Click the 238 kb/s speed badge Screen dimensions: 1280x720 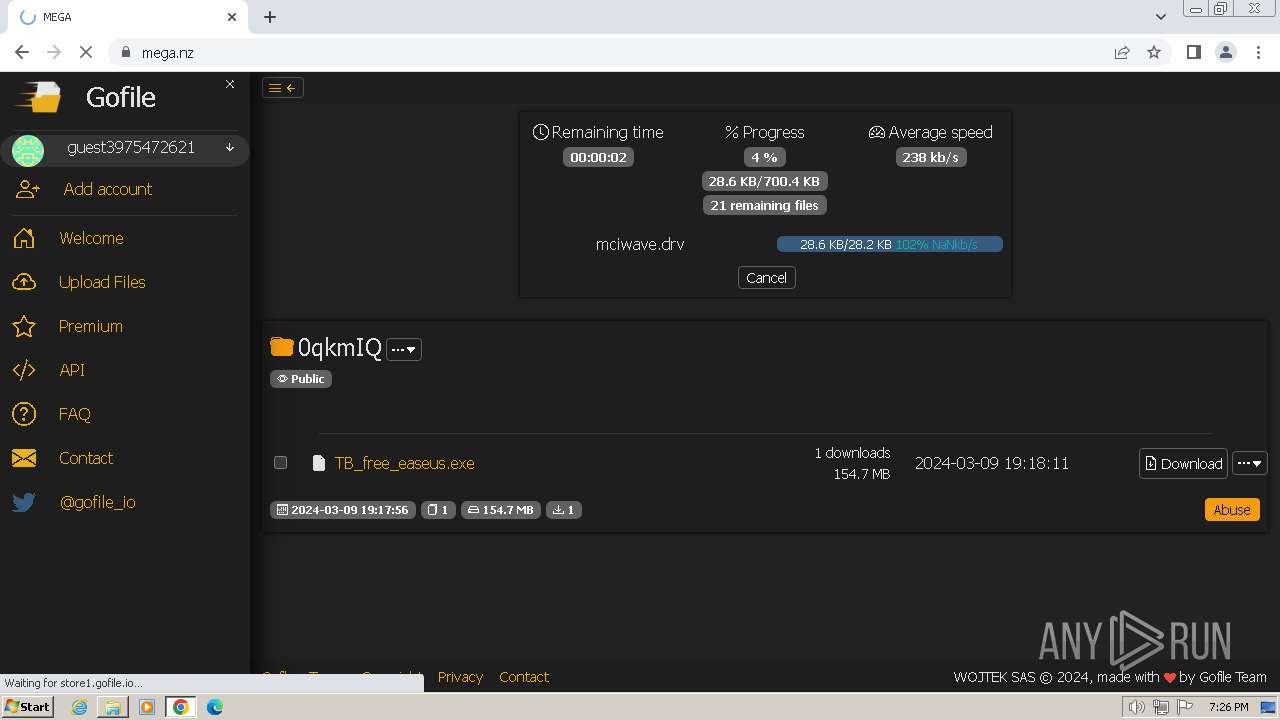[x=930, y=157]
